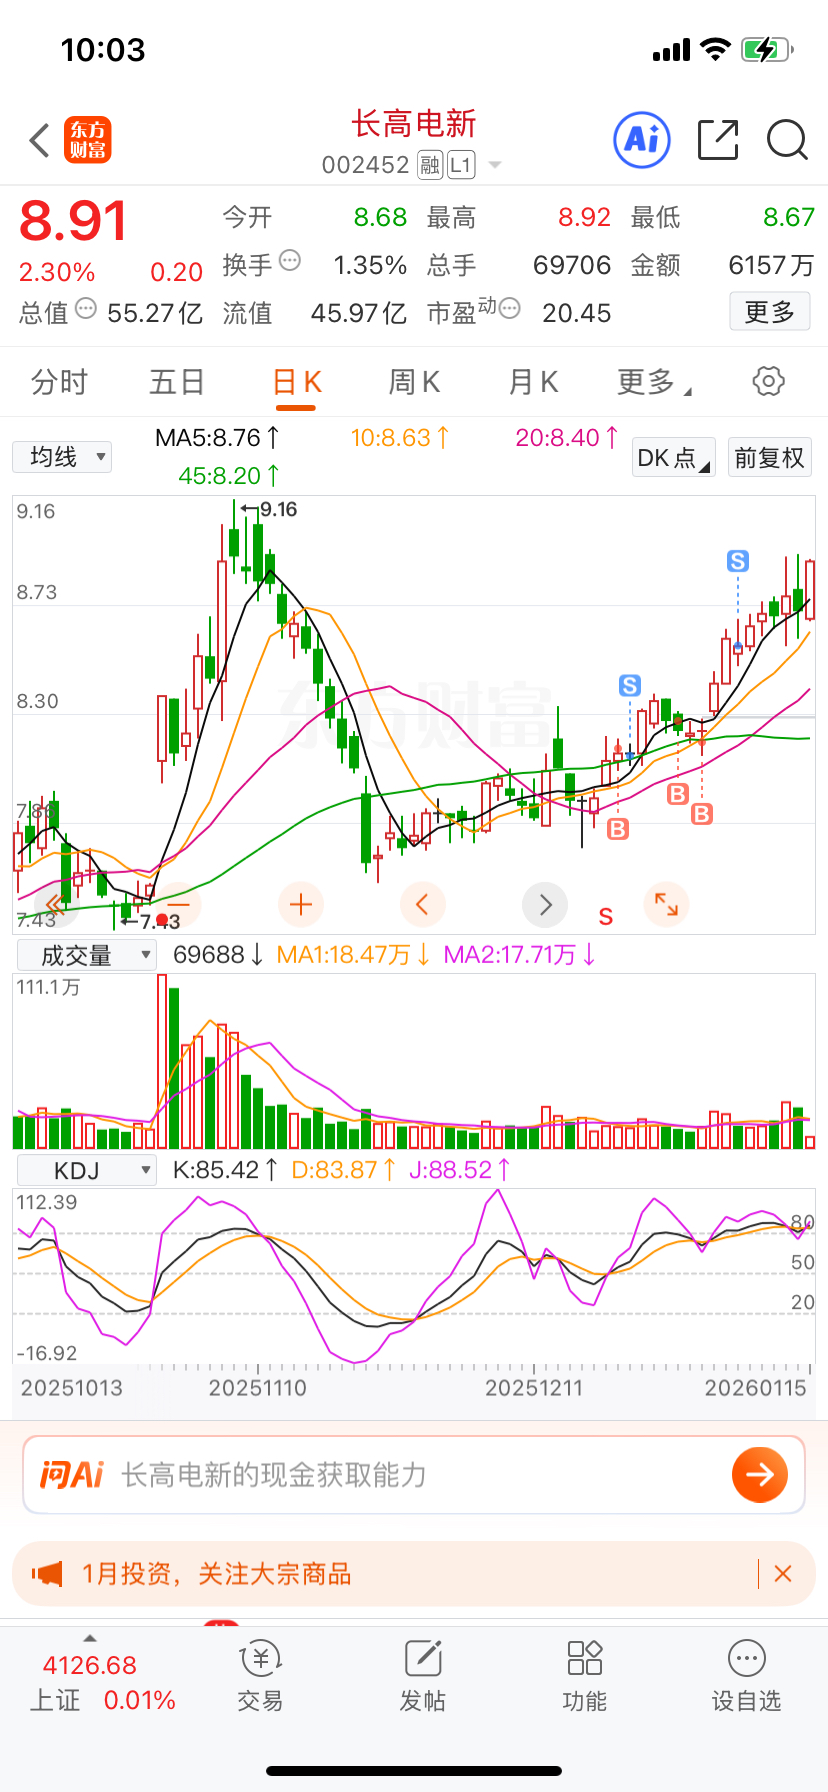
Task: Go back with the left chevron
Action: point(40,141)
